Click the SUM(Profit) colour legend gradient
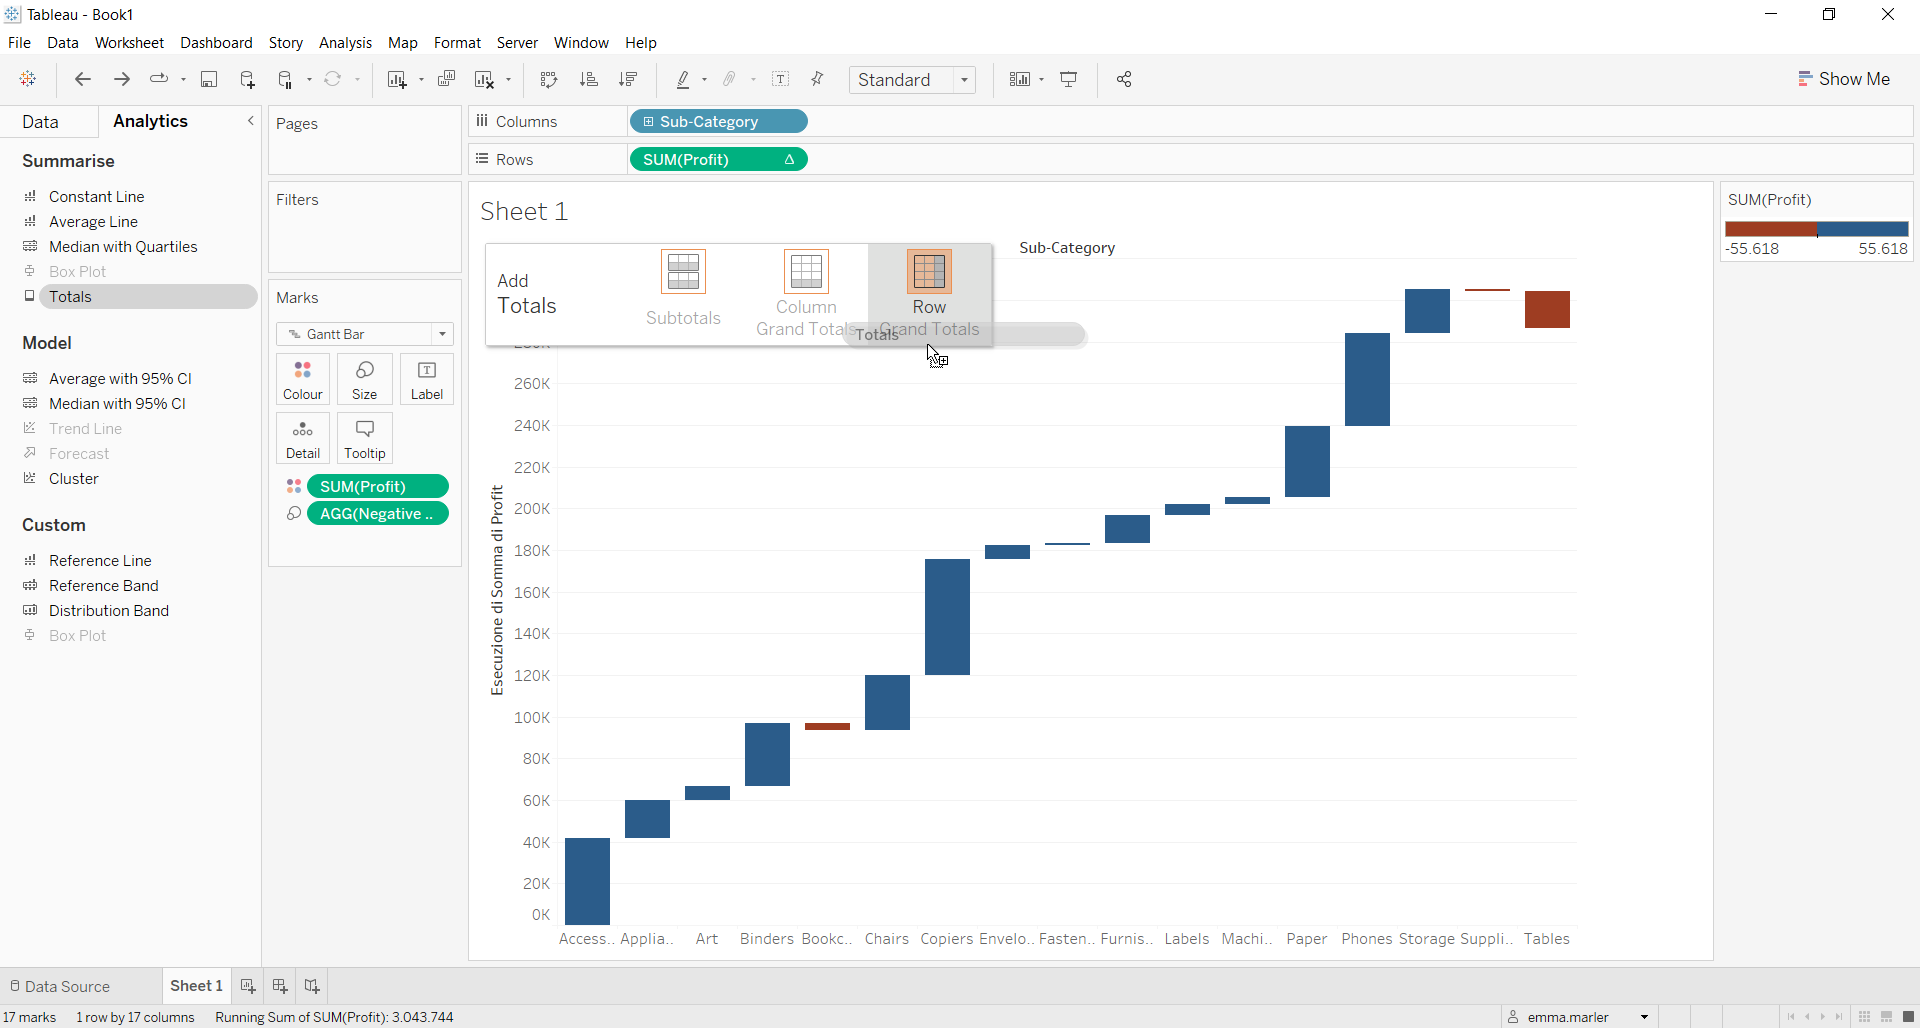 point(1817,229)
